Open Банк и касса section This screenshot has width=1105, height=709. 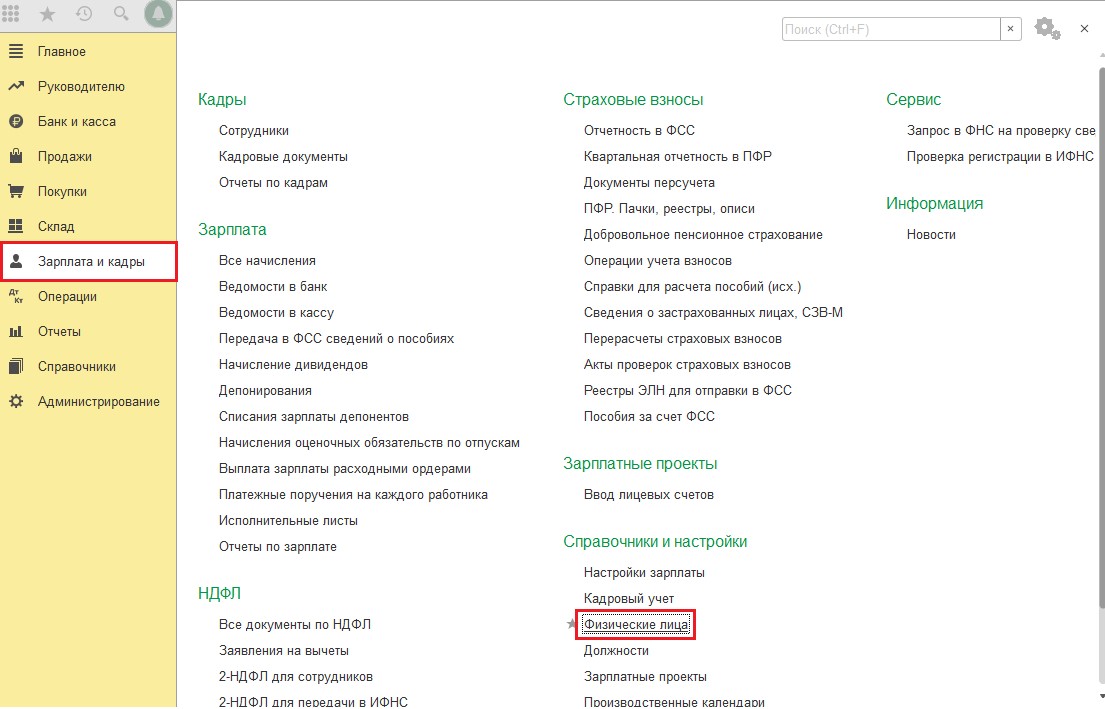tap(76, 121)
